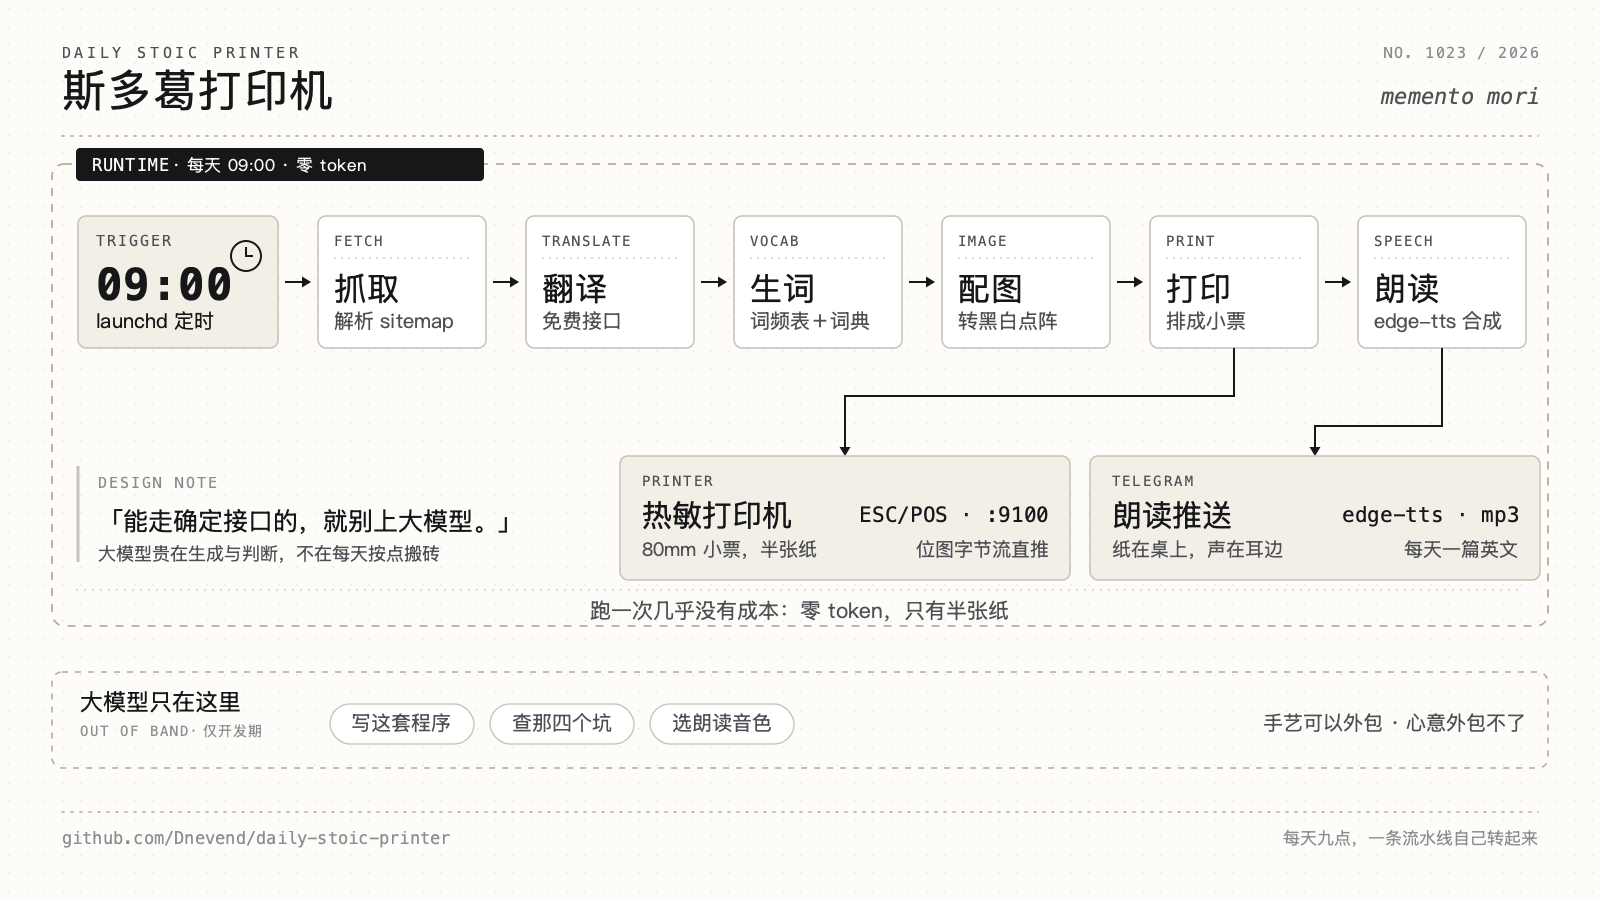Click the text 大模型贵在生成与判断，不在每天按点搬砖
1600x900 pixels.
tap(269, 554)
